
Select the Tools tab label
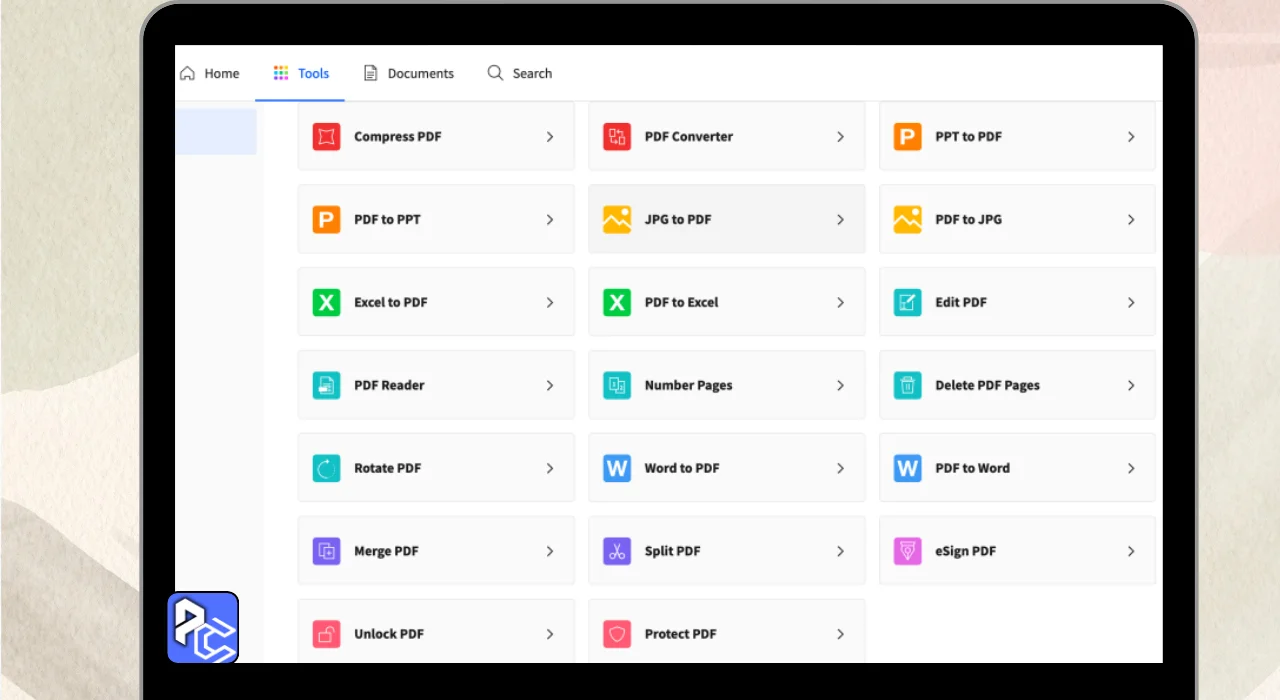(313, 73)
